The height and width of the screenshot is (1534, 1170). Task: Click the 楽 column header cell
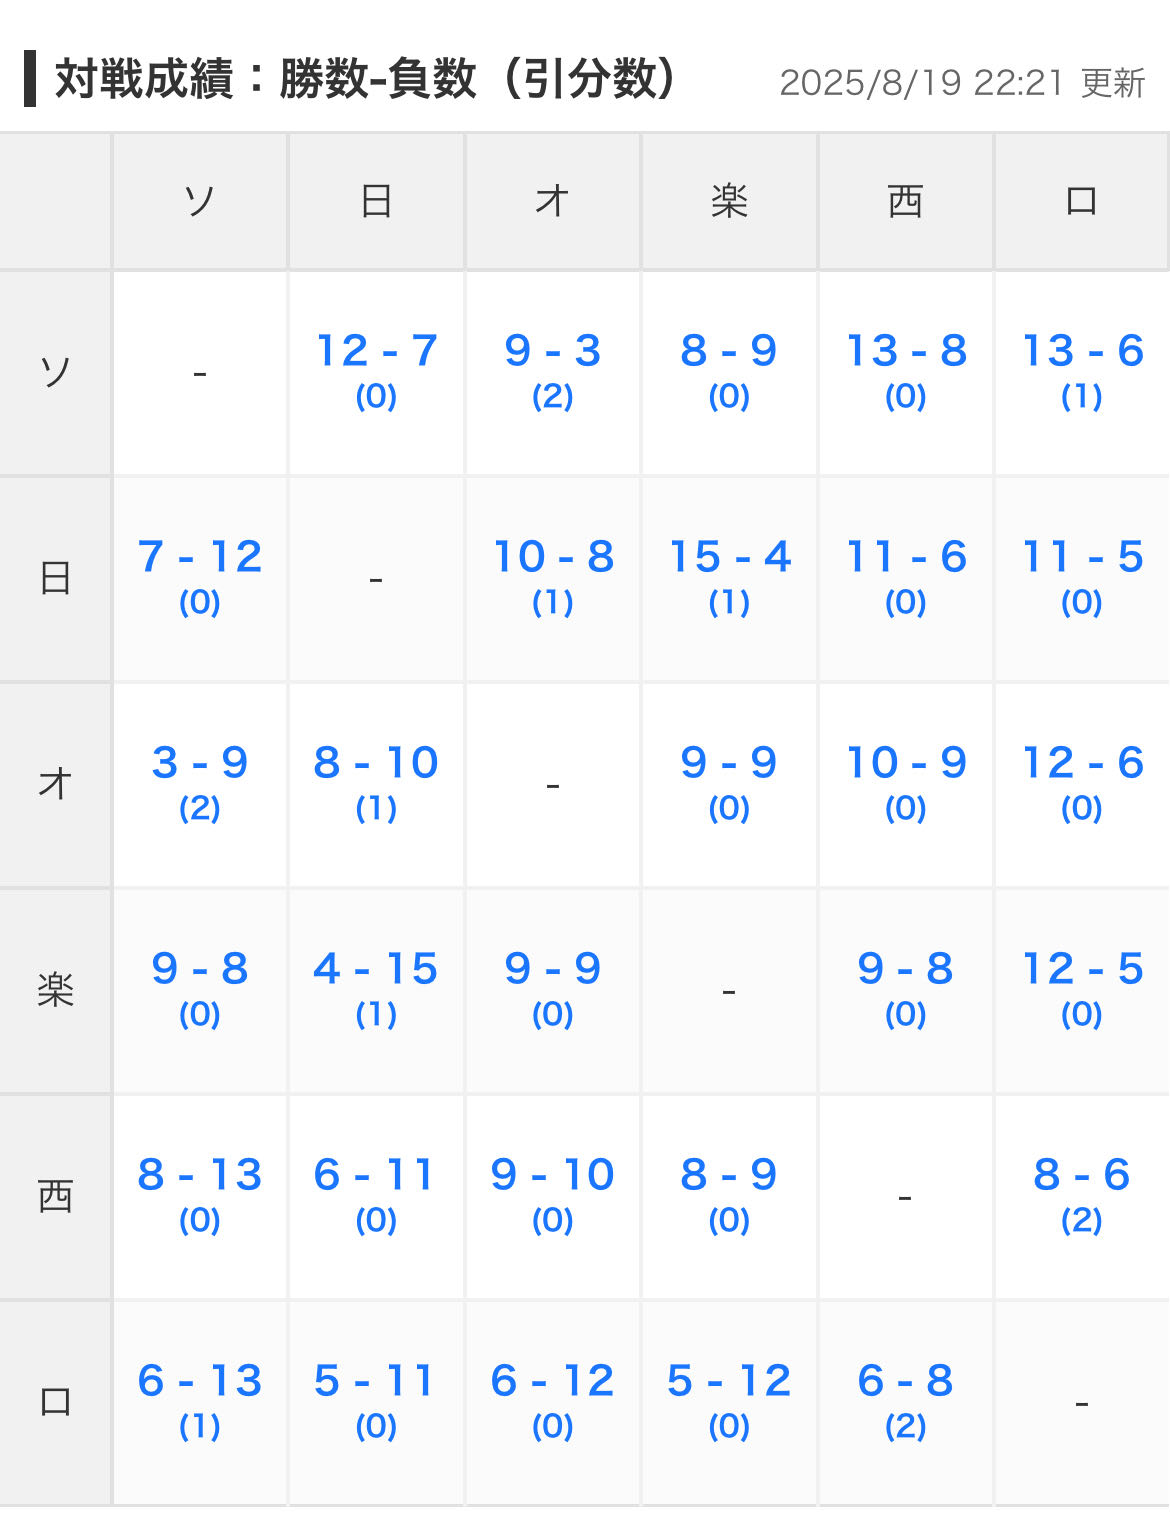[729, 202]
